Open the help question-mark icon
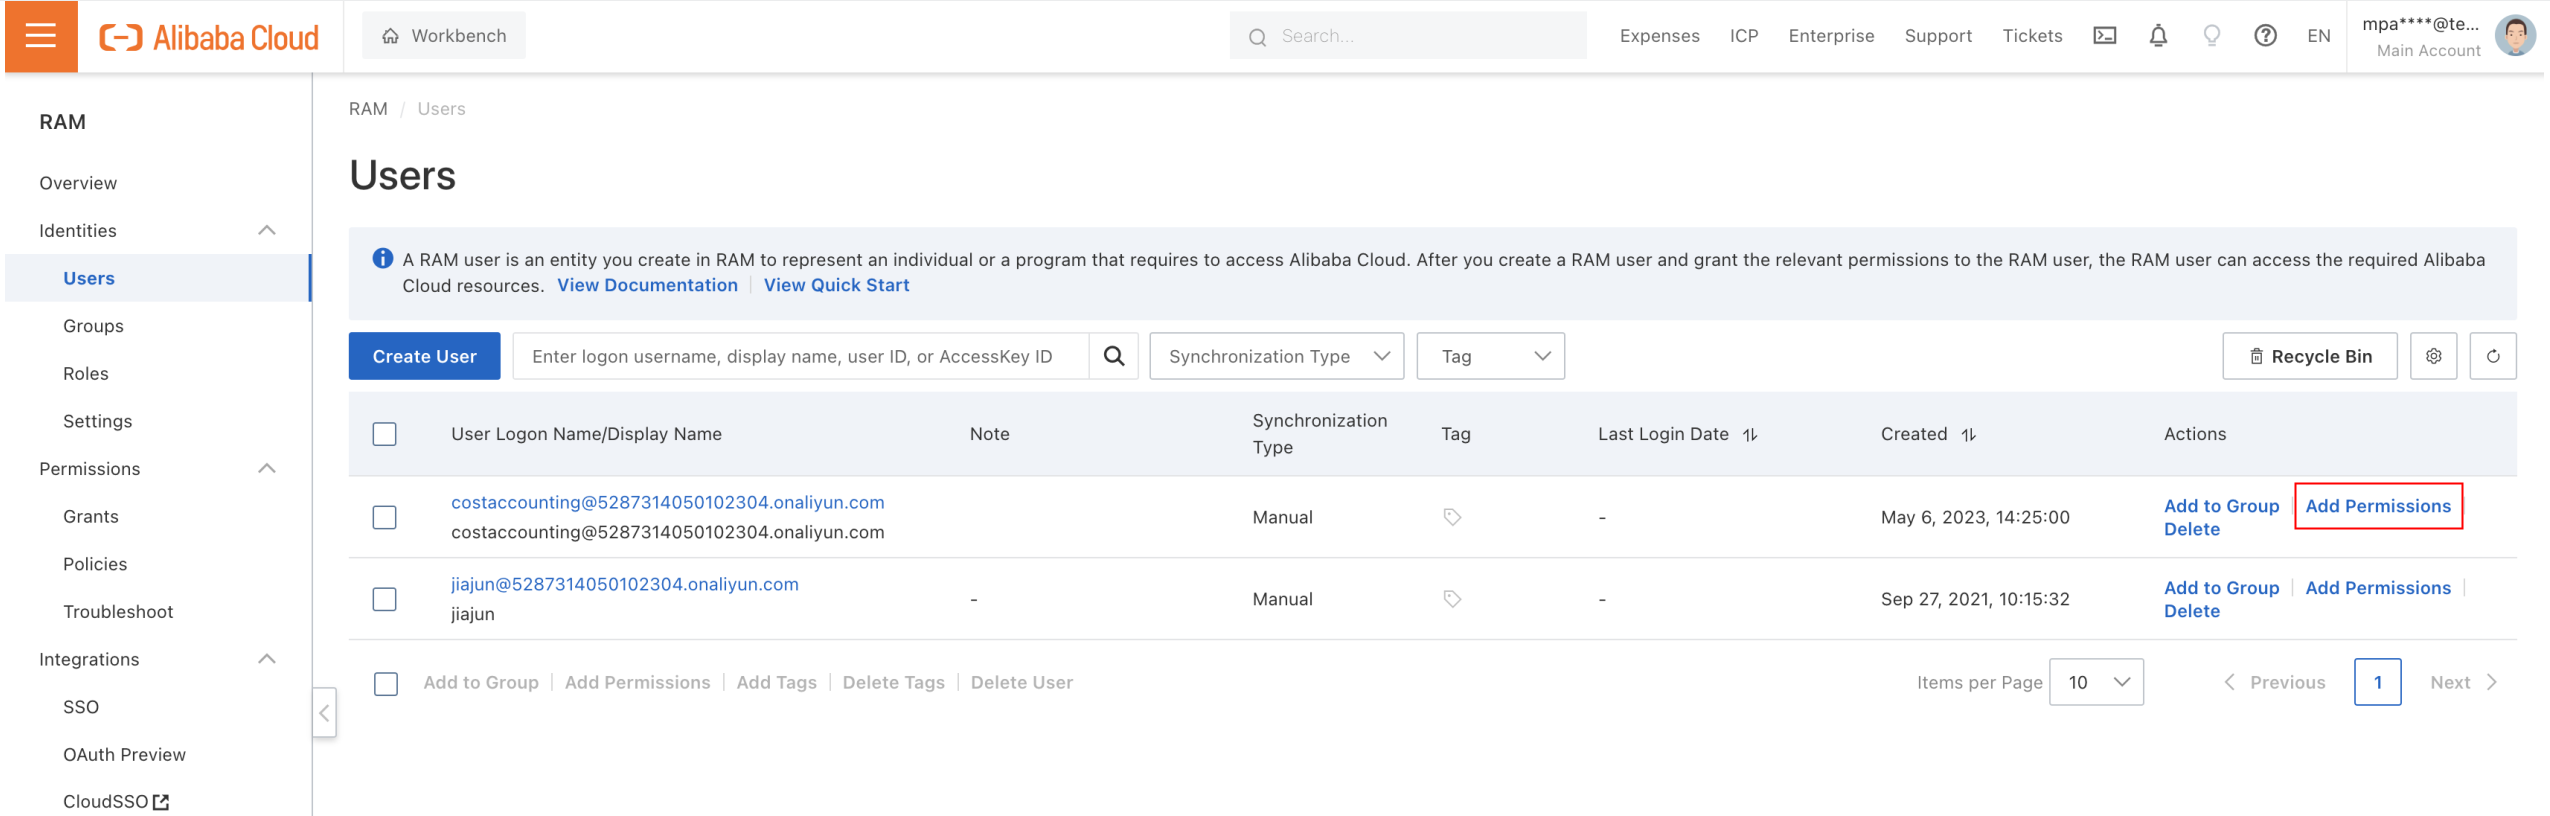The image size is (2550, 816). (x=2265, y=36)
